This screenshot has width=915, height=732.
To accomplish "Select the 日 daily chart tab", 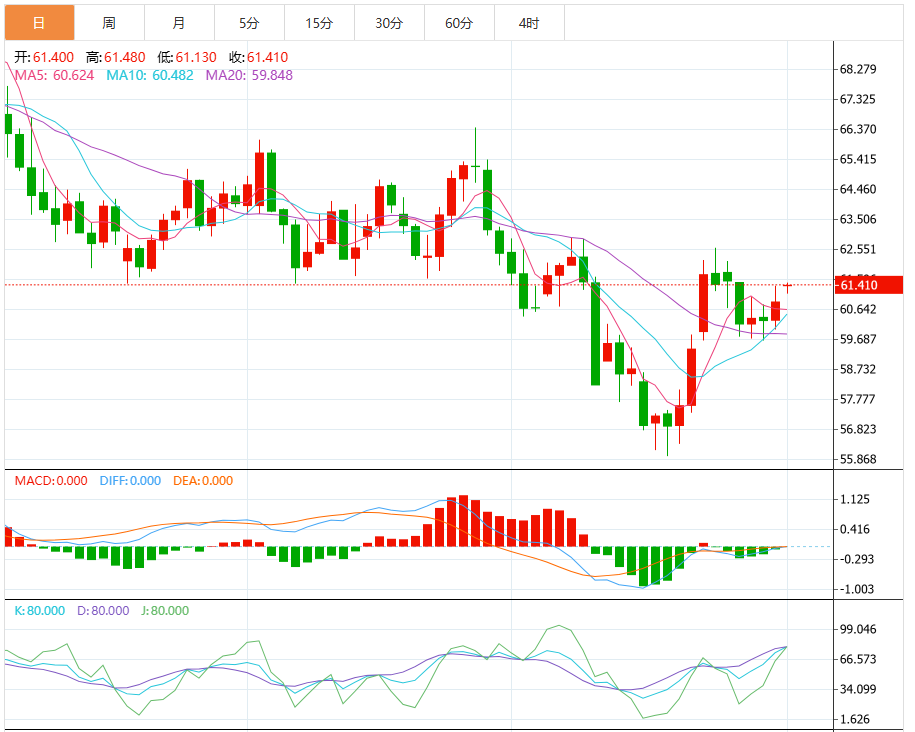I will 39,22.
